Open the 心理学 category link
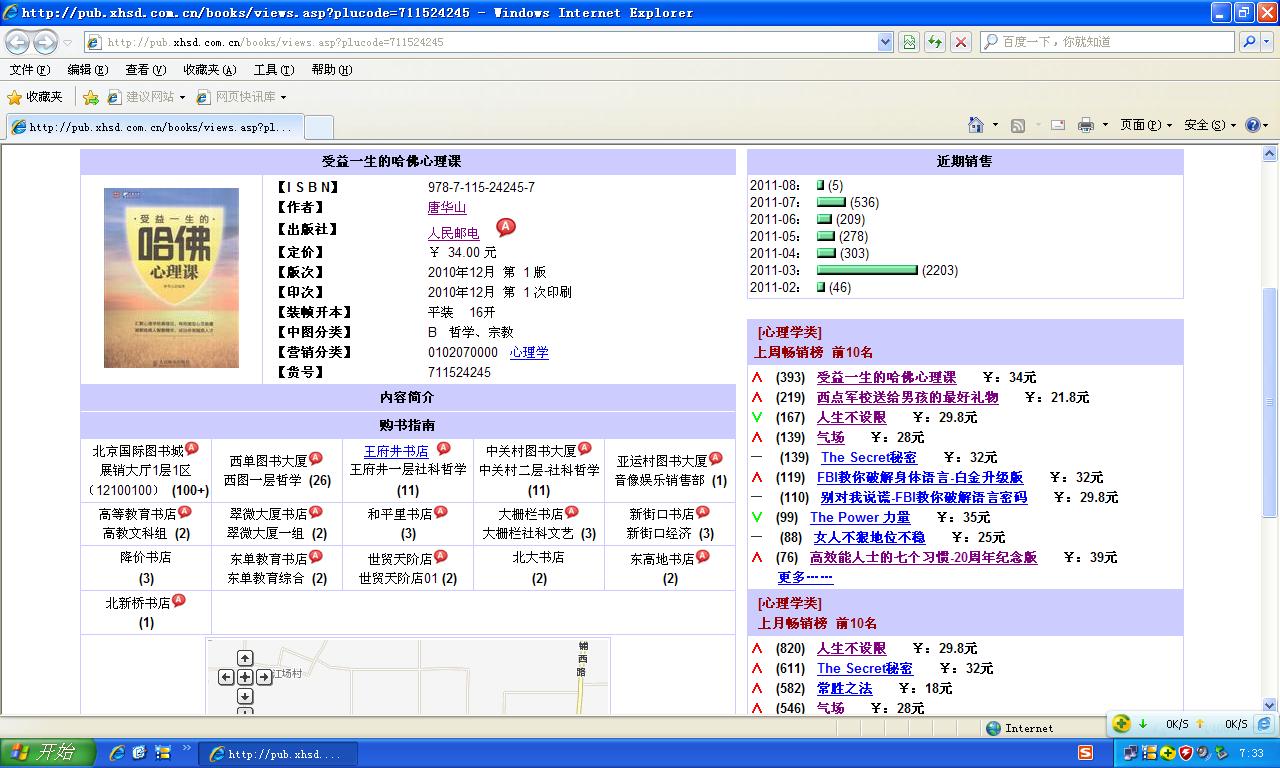 pyautogui.click(x=529, y=352)
